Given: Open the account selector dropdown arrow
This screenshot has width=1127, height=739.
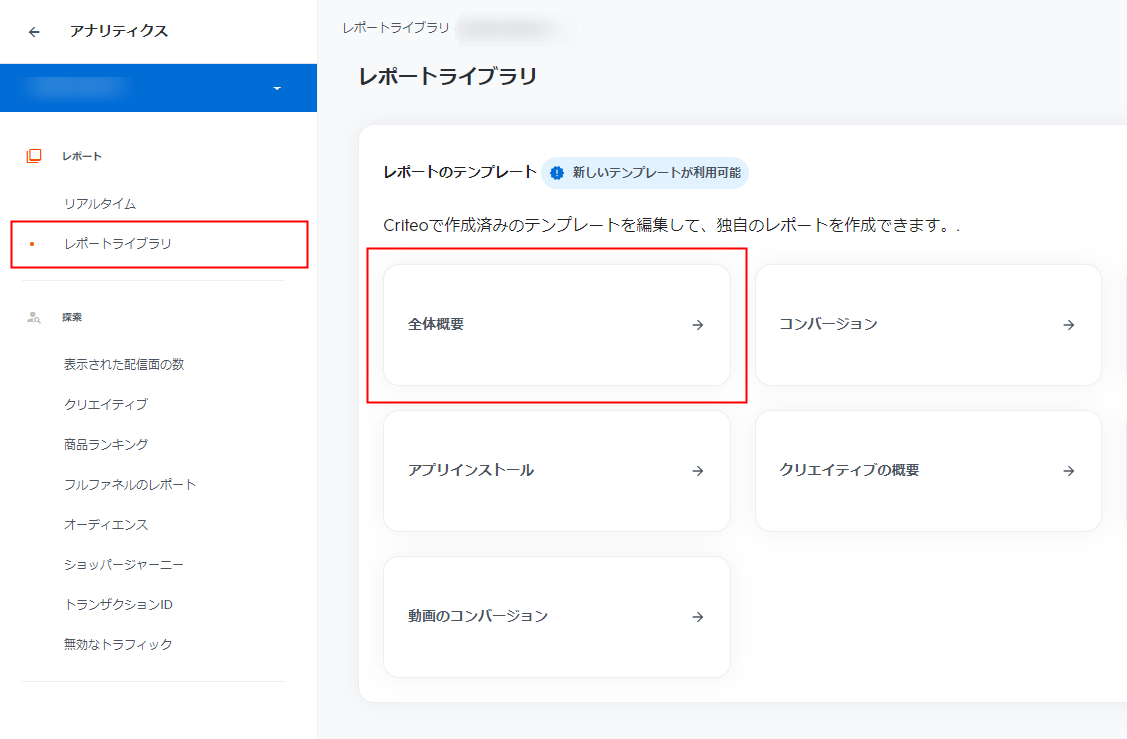Looking at the screenshot, I should click(277, 89).
